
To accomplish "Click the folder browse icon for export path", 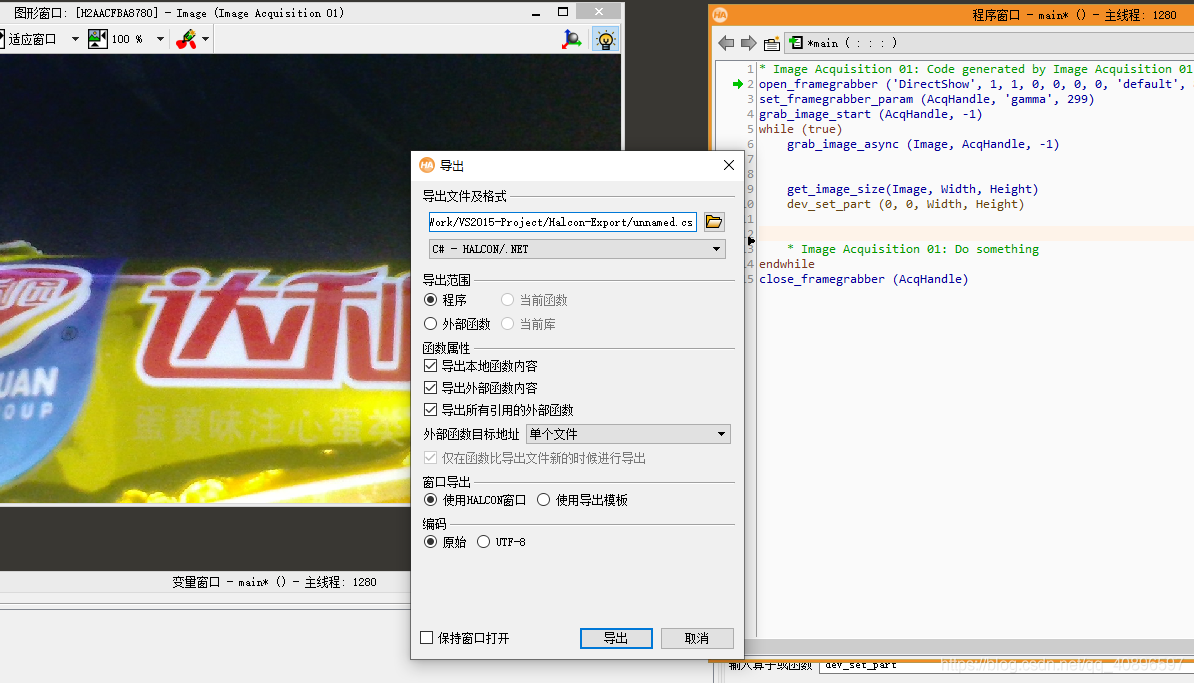I will (x=713, y=222).
